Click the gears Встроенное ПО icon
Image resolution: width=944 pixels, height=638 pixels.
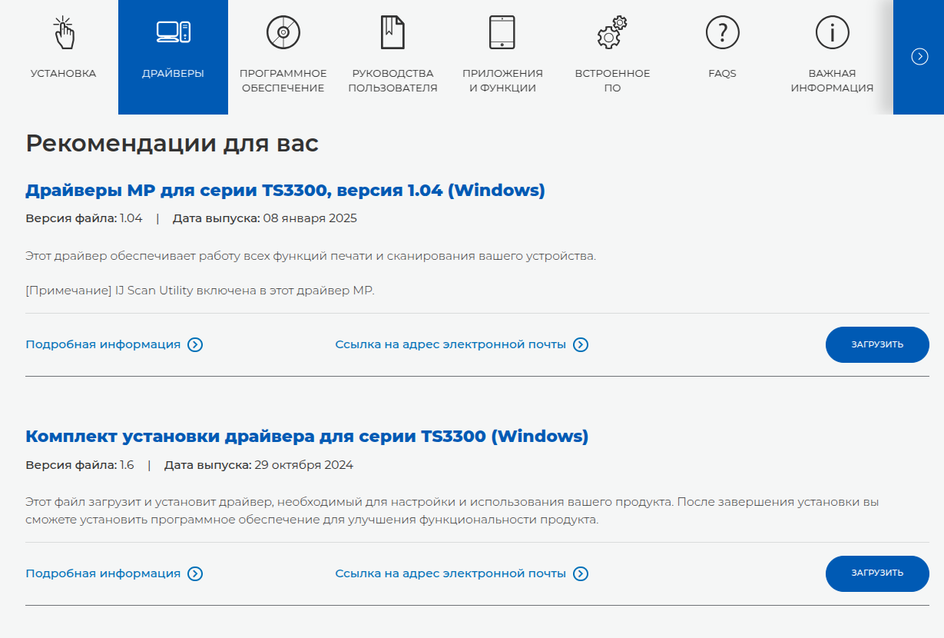pos(612,33)
